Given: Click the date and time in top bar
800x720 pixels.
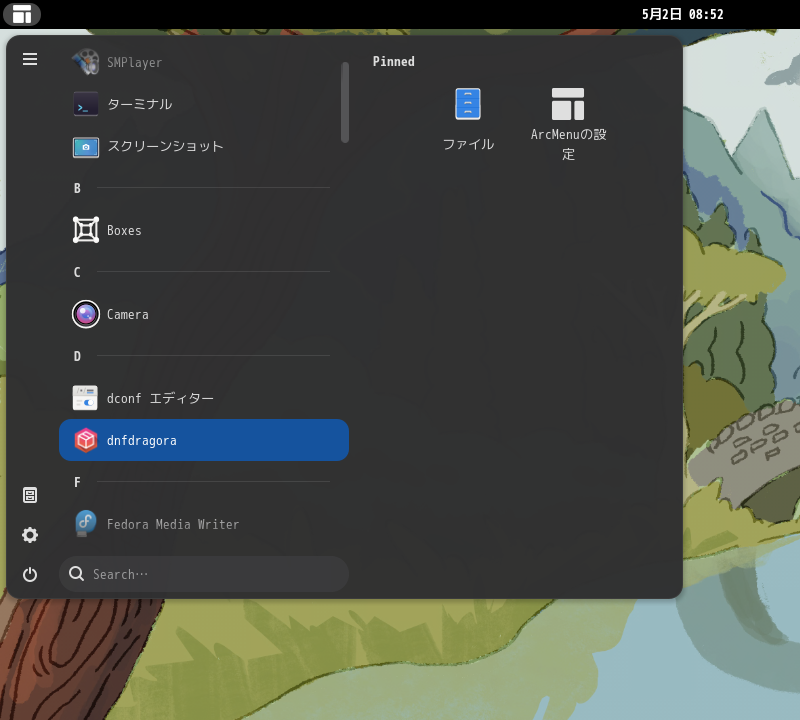Looking at the screenshot, I should (683, 14).
